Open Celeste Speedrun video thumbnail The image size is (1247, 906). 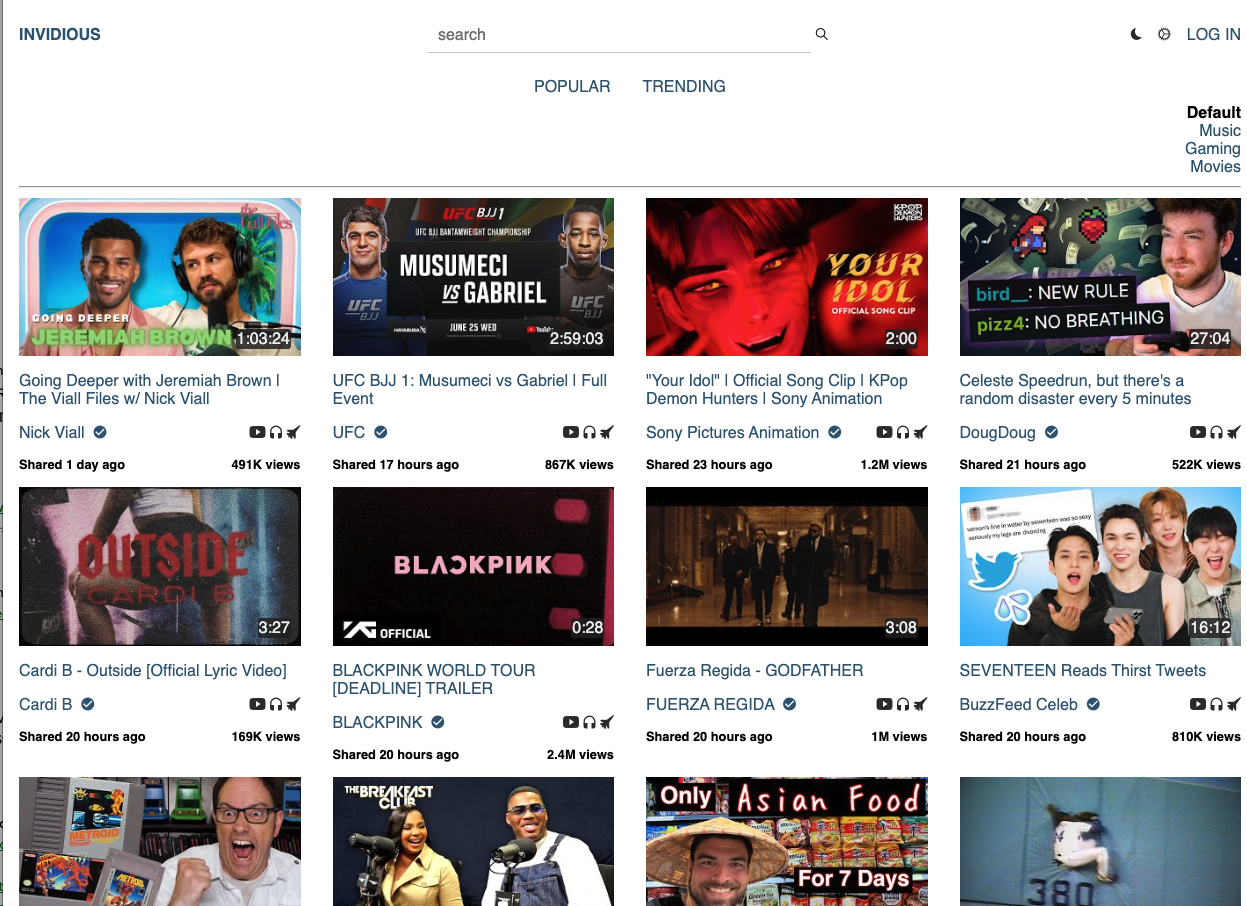tap(1100, 277)
